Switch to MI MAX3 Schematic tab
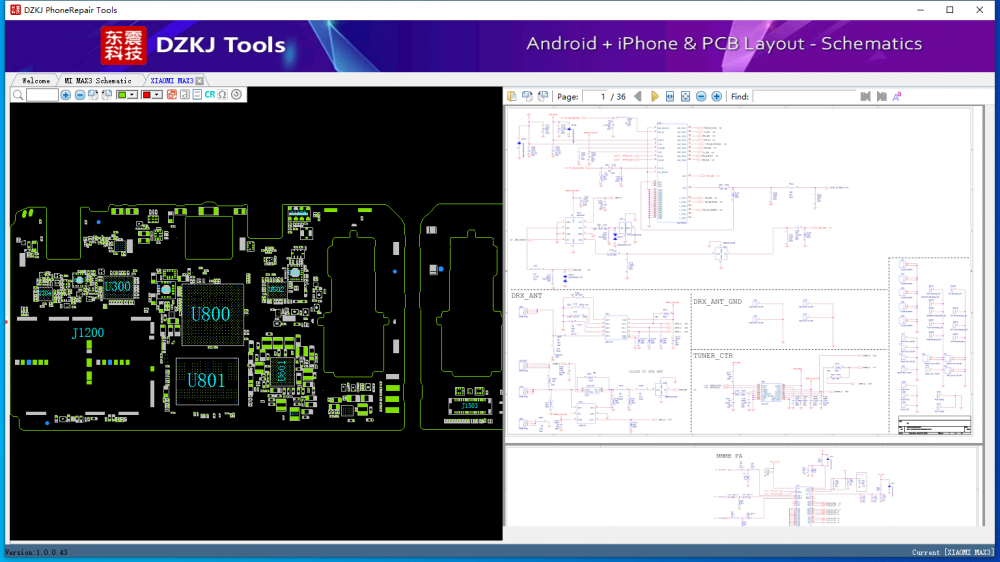Screen dimensions: 1000x562 [98, 80]
